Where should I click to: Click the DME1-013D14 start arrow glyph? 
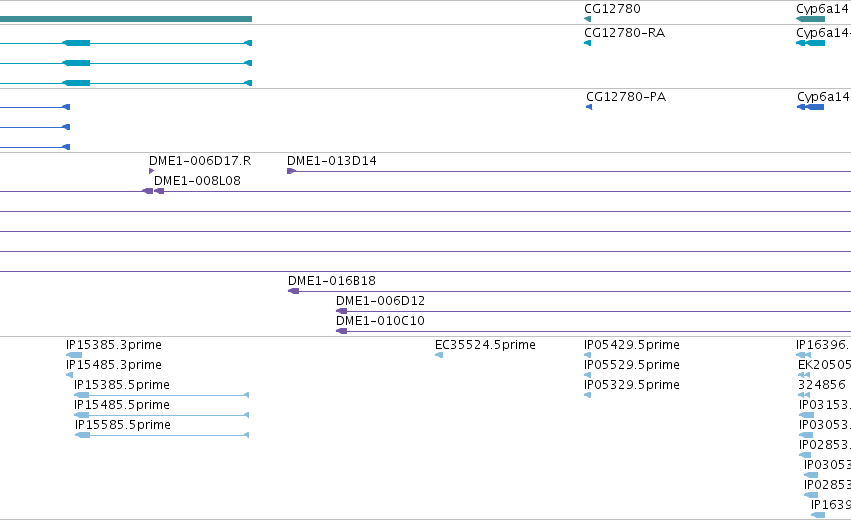[x=291, y=171]
